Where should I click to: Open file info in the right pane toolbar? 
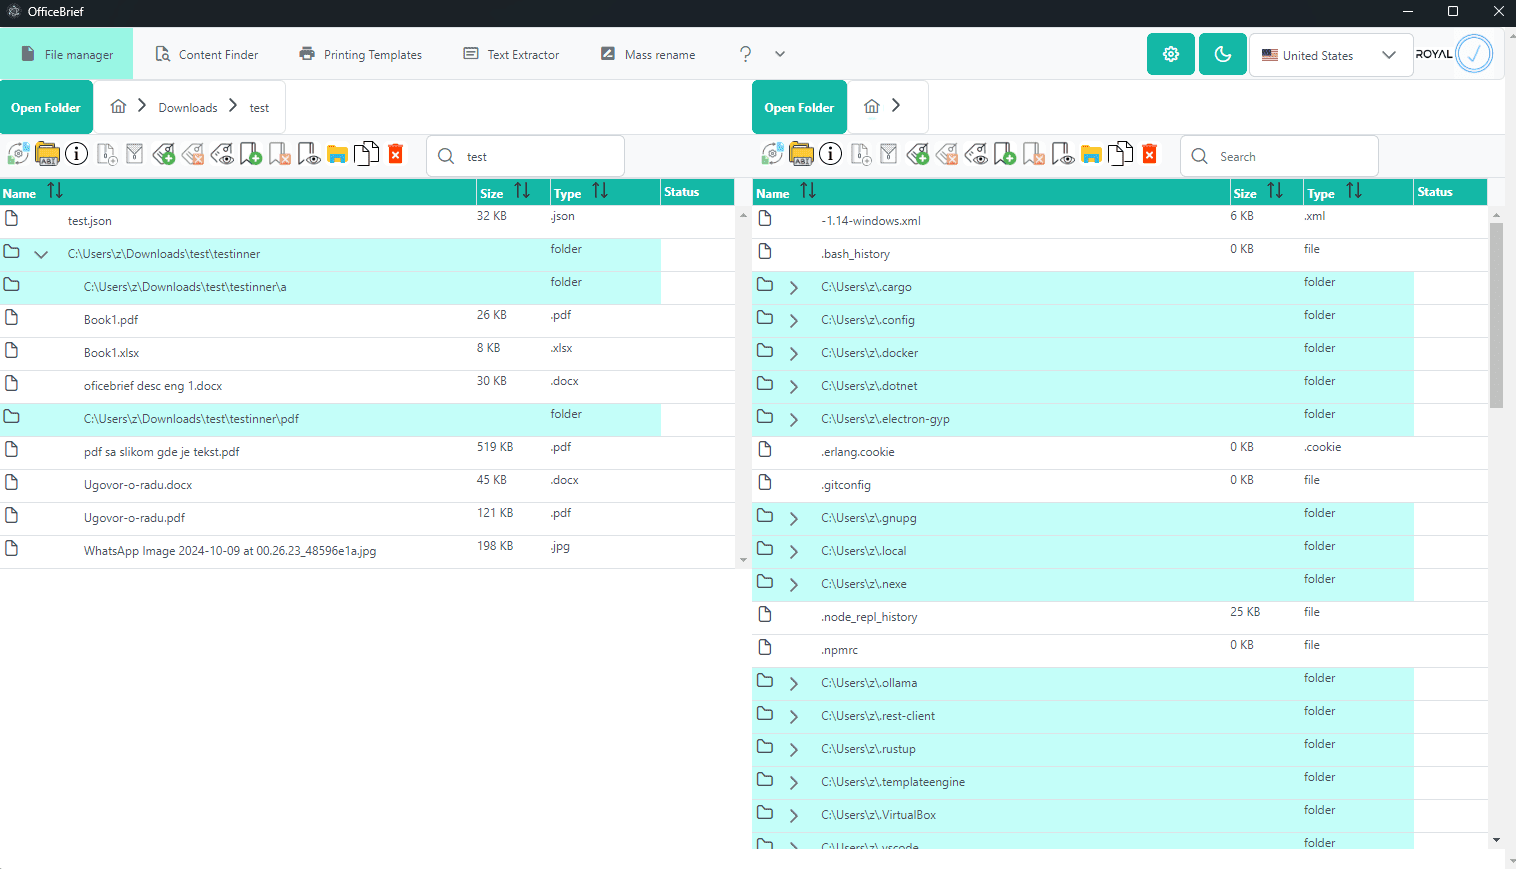pos(830,154)
